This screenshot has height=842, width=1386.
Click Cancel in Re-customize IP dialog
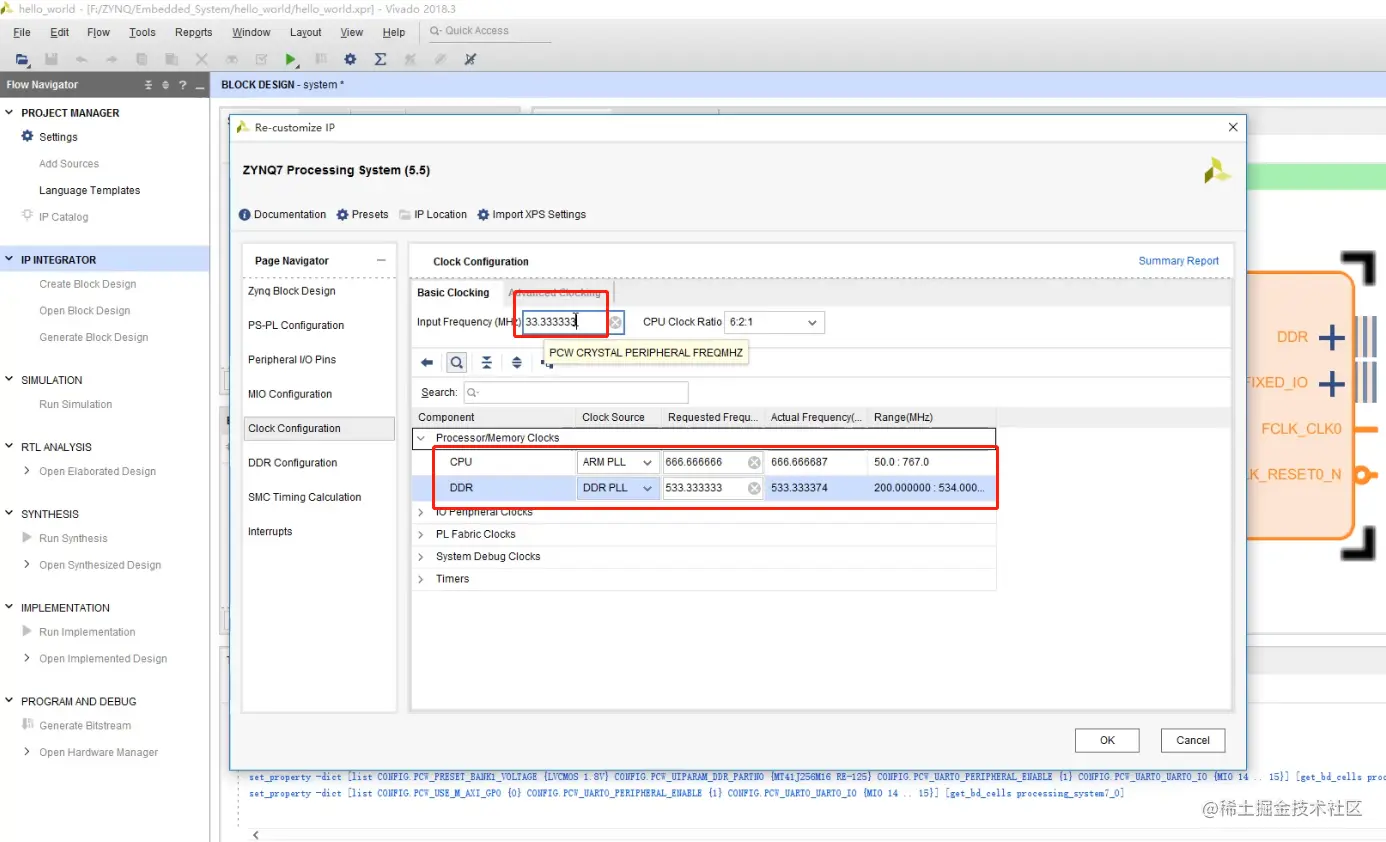(x=1193, y=741)
